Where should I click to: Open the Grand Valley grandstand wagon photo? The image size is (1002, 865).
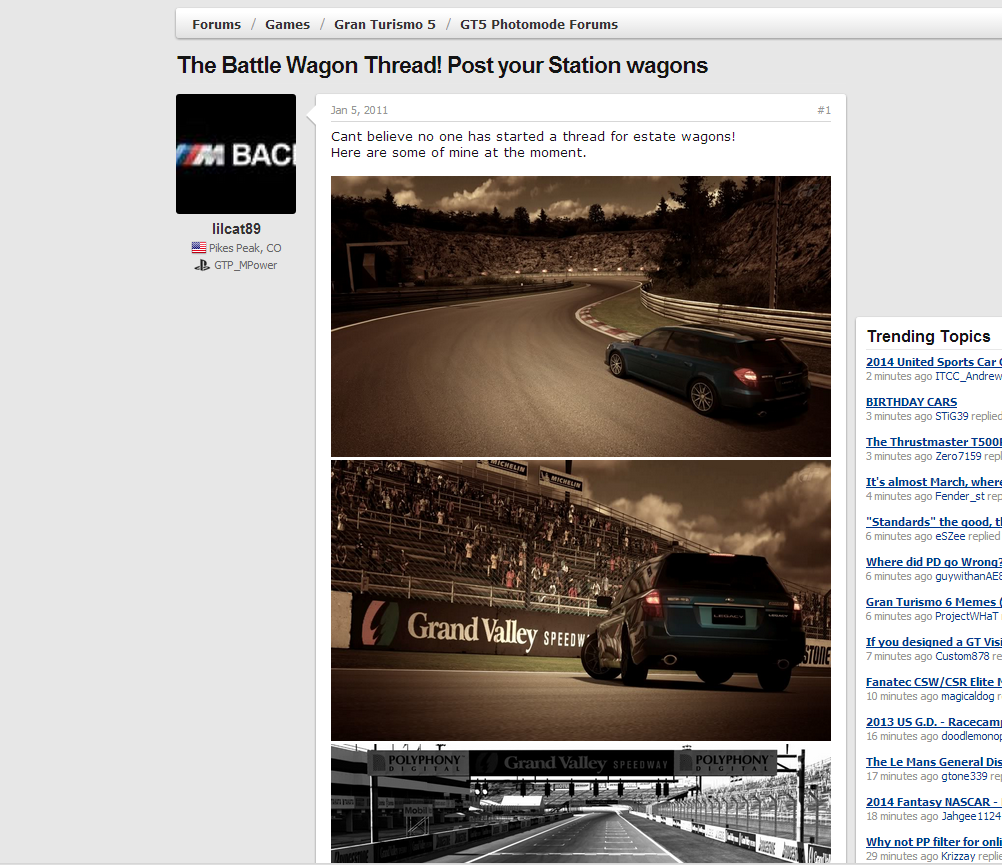(581, 601)
